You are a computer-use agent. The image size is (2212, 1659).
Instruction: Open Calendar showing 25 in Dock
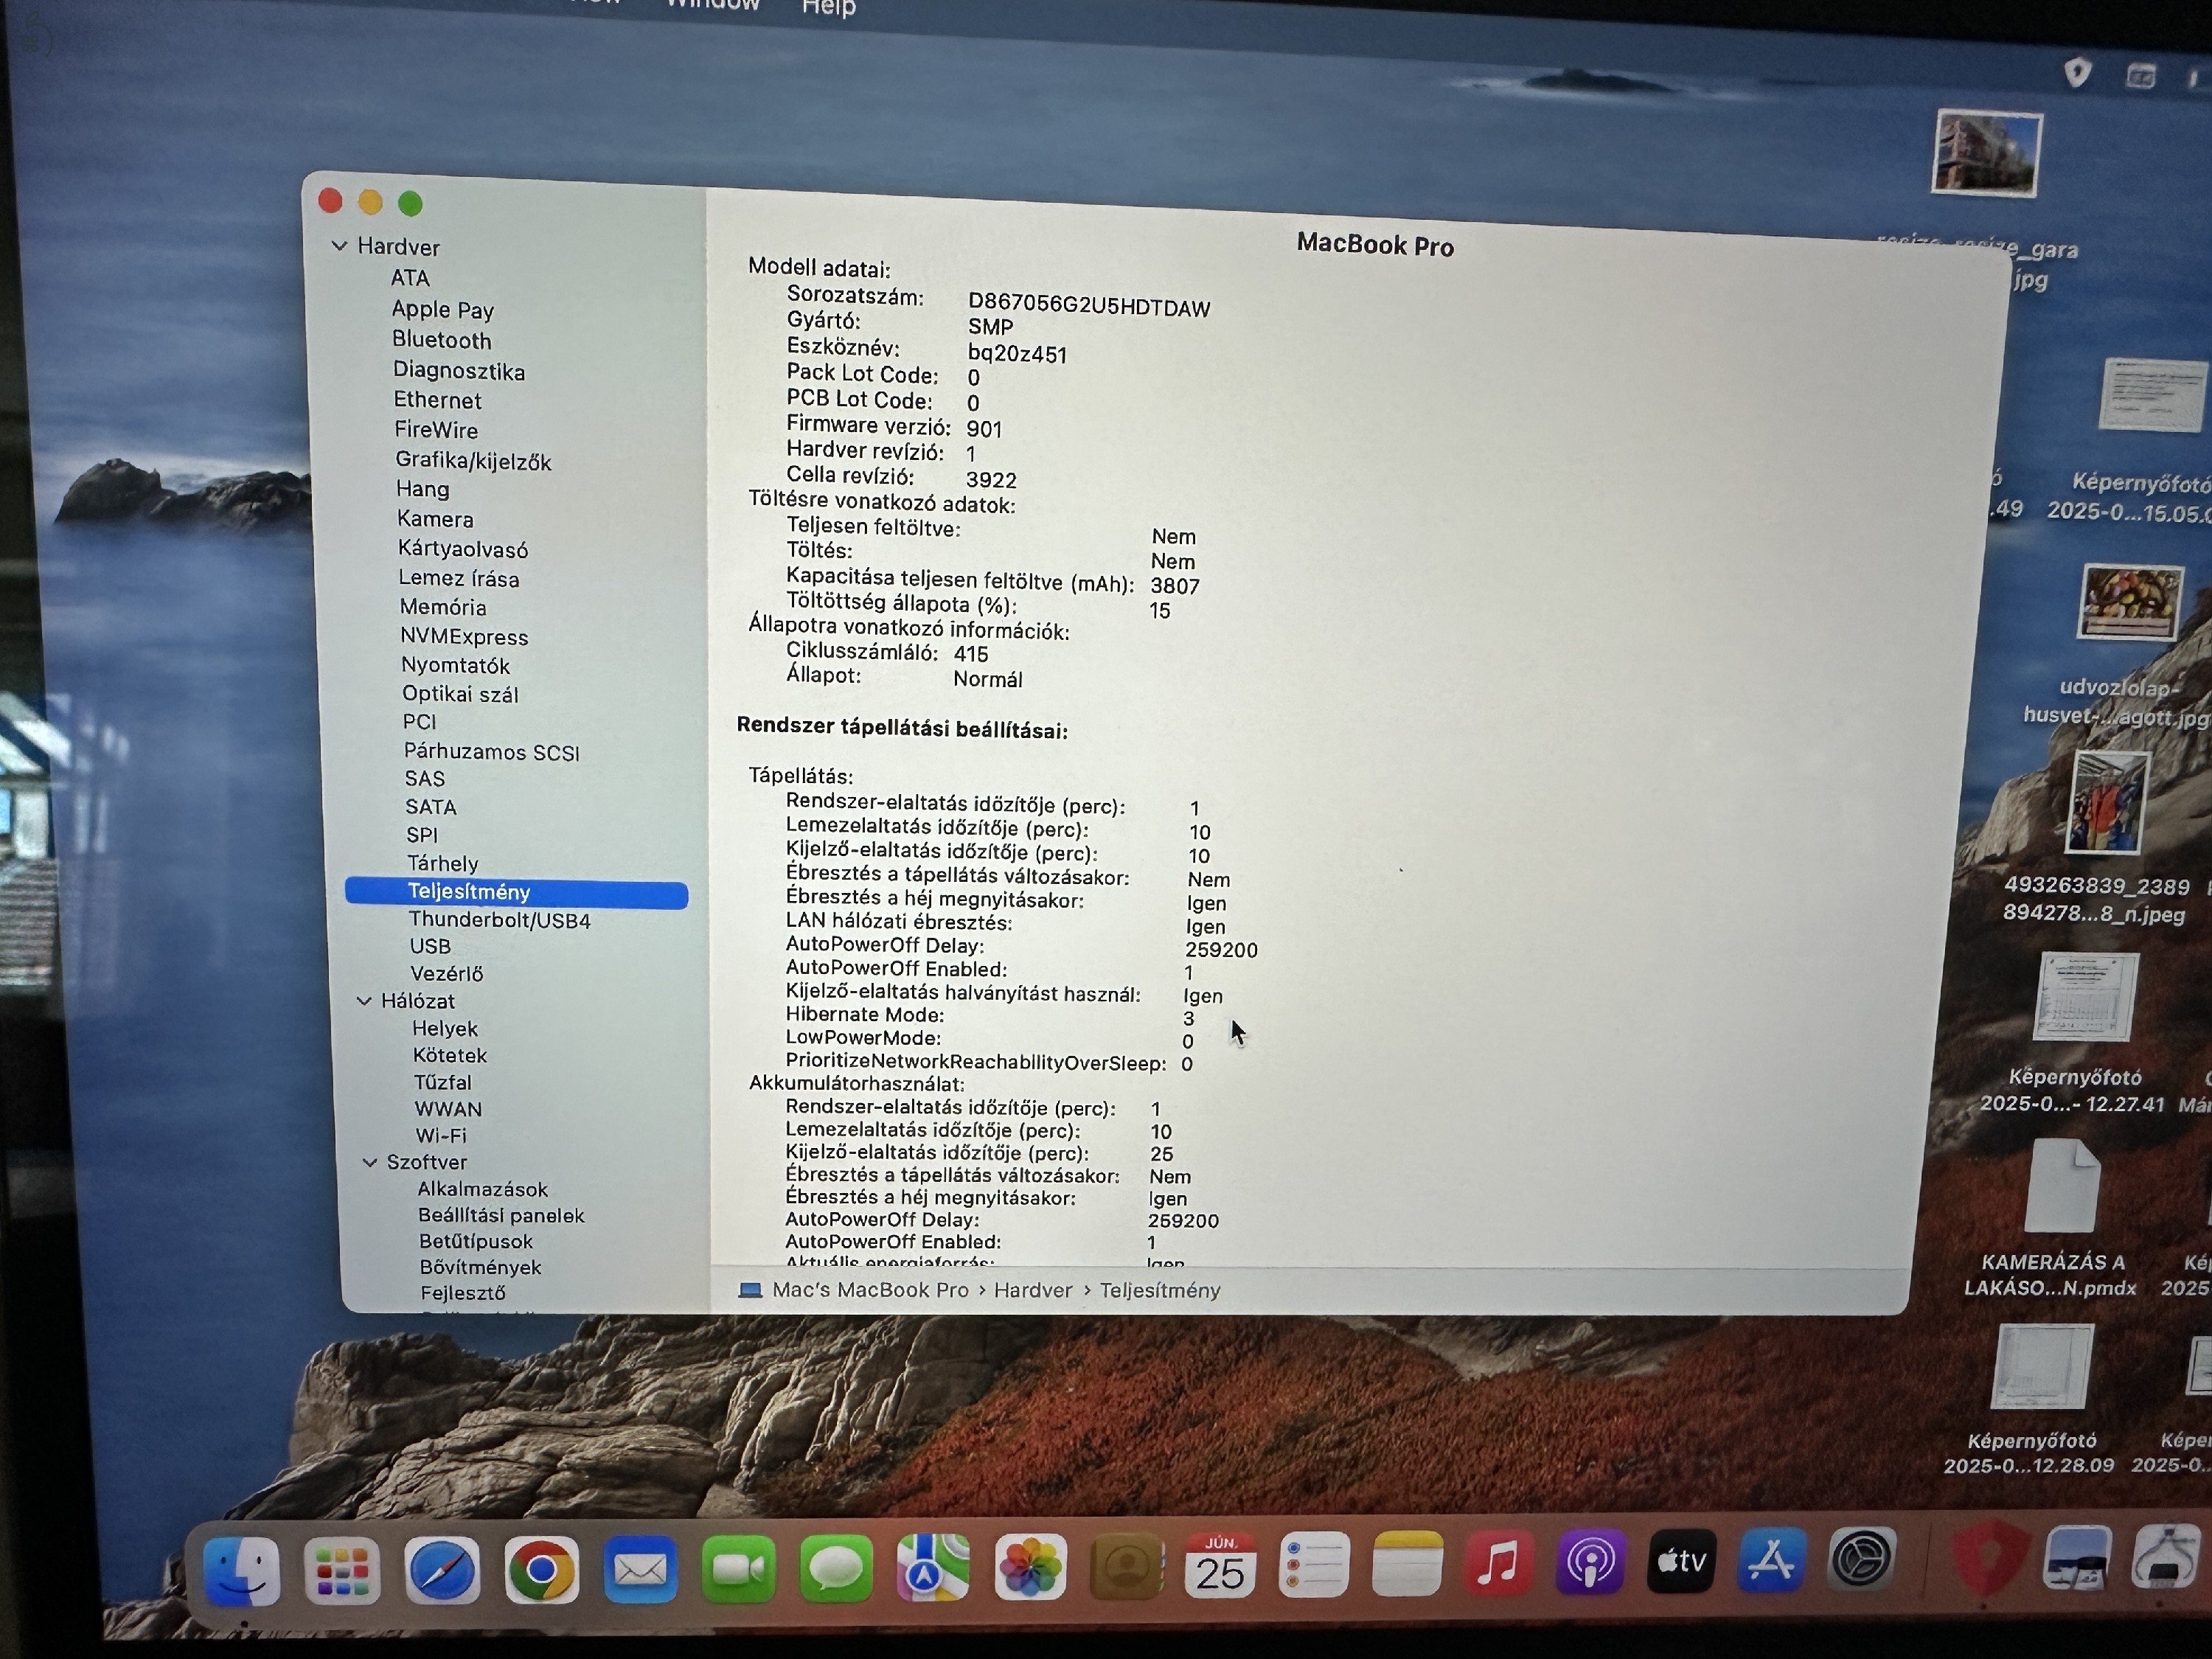coord(1220,1565)
